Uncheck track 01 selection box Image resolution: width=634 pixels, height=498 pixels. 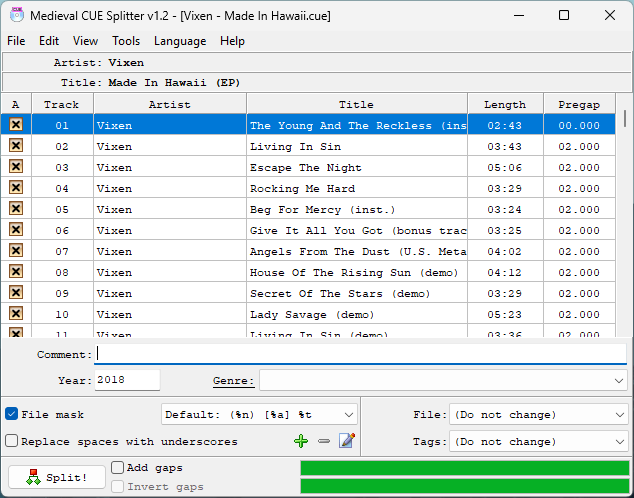coord(16,125)
